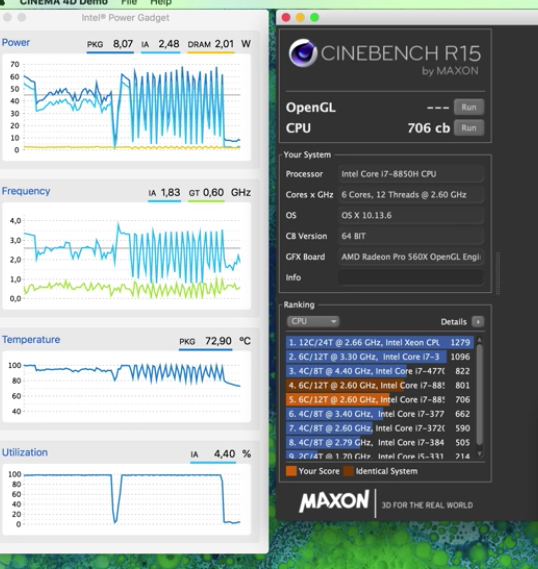This screenshot has width=538, height=569.
Task: Click the Frequency section heading
Action: pos(26,191)
